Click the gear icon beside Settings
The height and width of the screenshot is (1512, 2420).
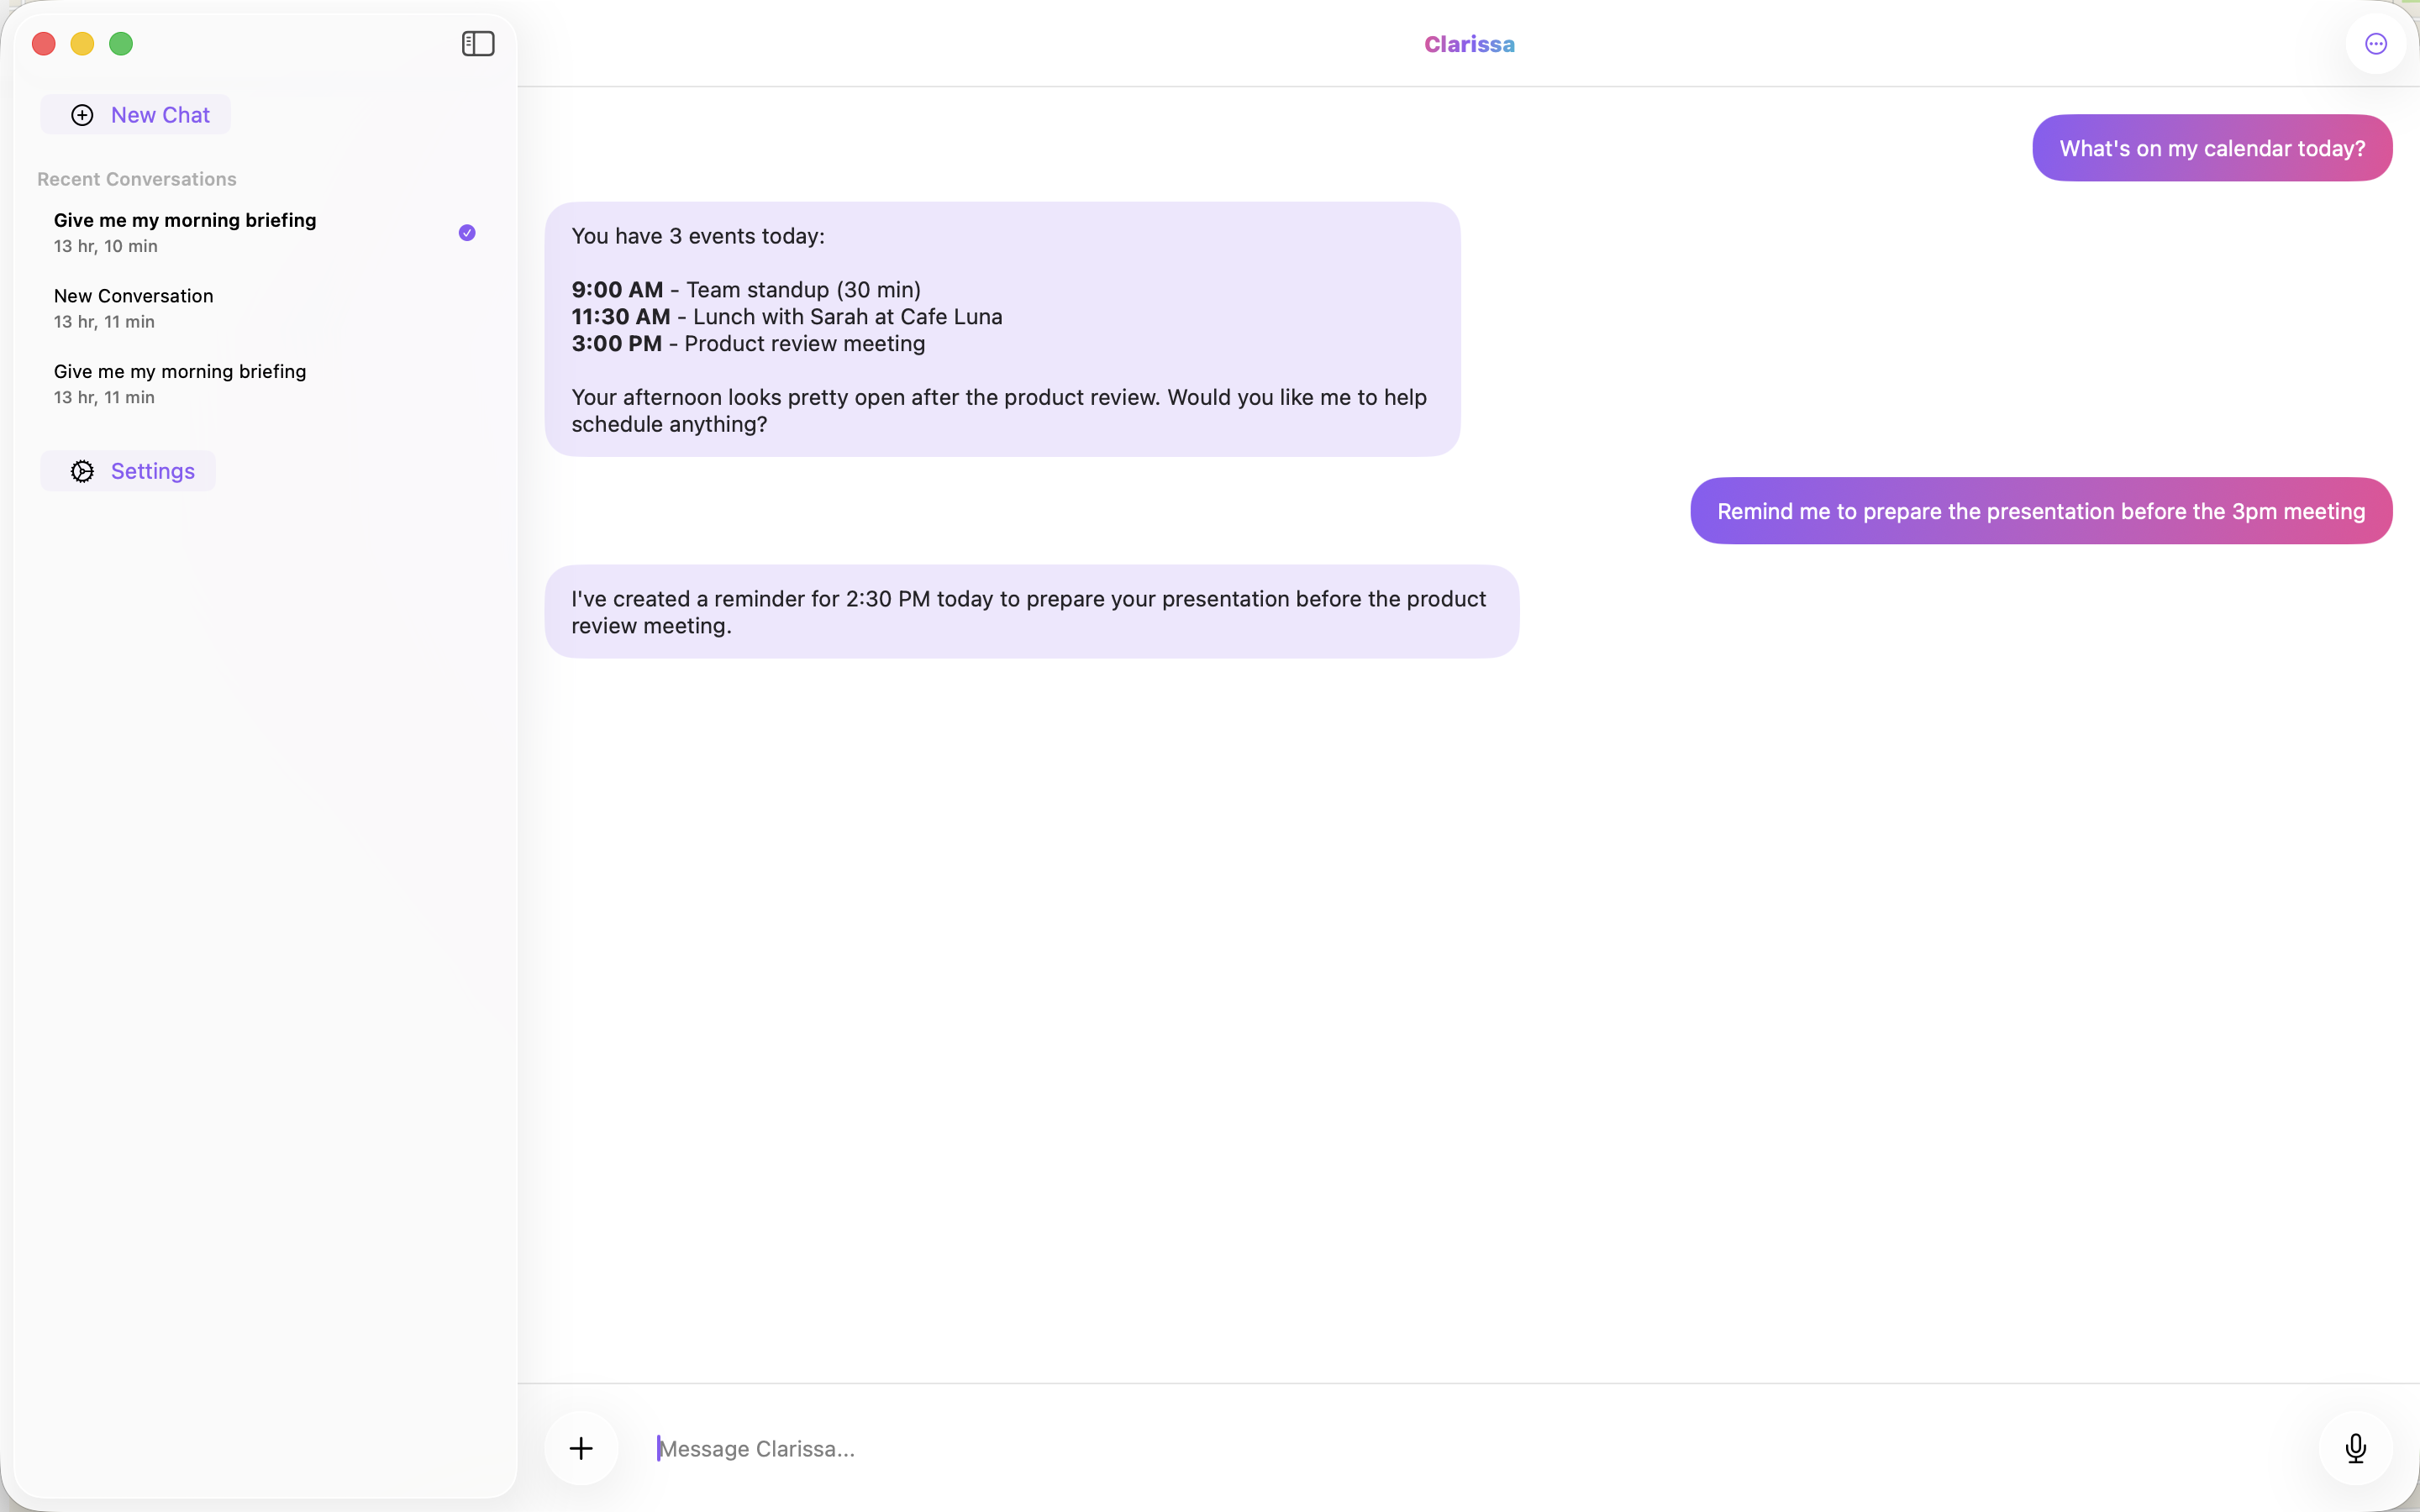[83, 470]
